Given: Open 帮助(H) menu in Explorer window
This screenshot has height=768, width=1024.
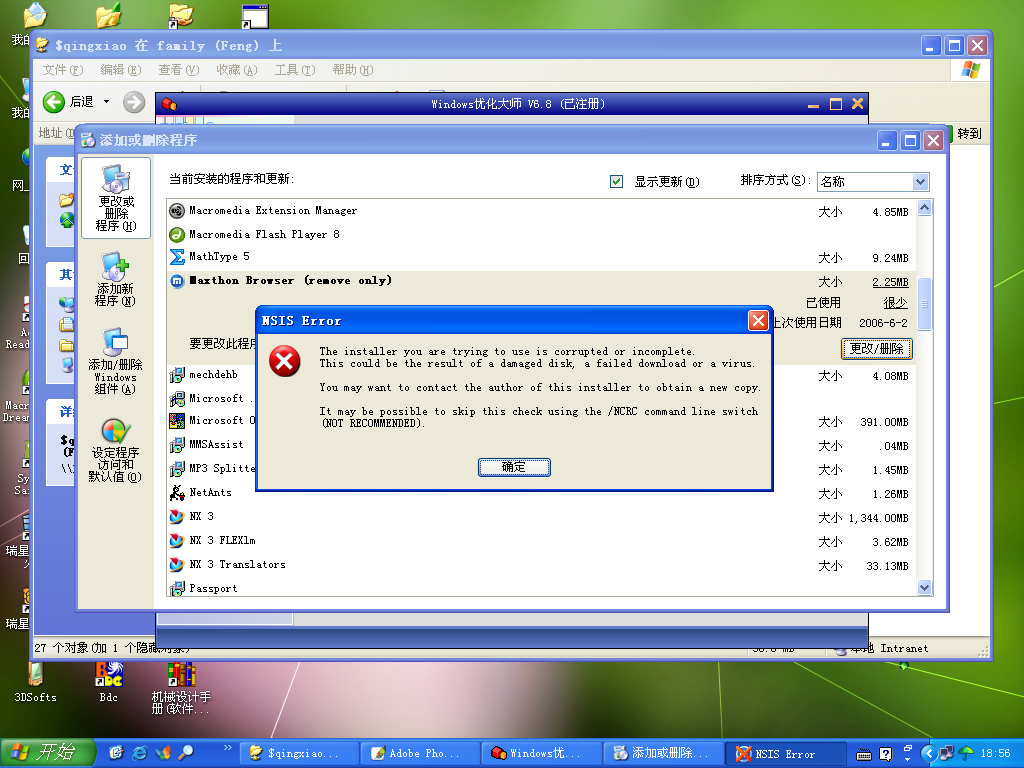Looking at the screenshot, I should click(353, 70).
